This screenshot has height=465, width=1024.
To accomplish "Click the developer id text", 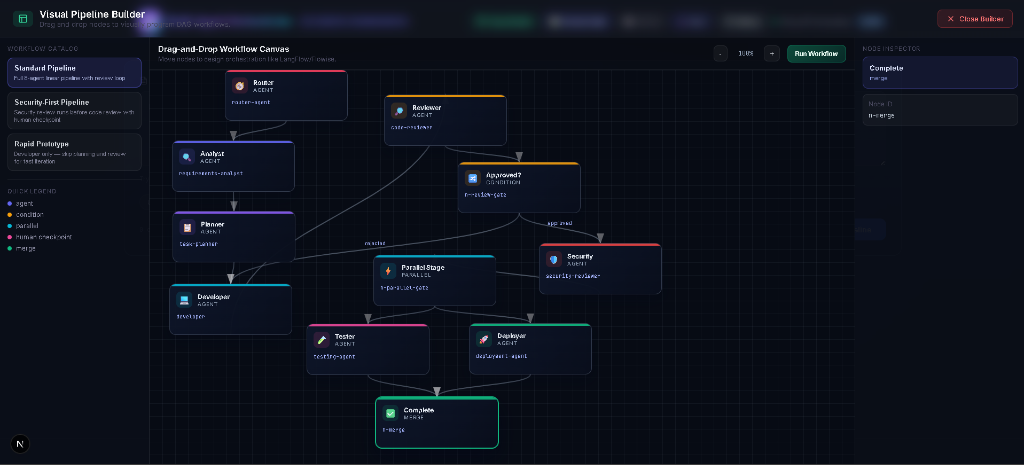I will tap(191, 316).
